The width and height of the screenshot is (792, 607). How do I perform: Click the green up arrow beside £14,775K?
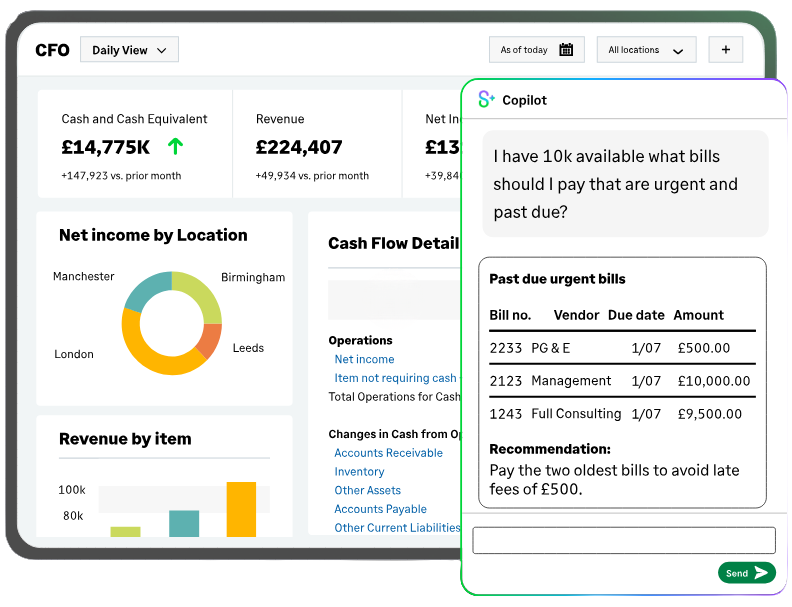(176, 146)
